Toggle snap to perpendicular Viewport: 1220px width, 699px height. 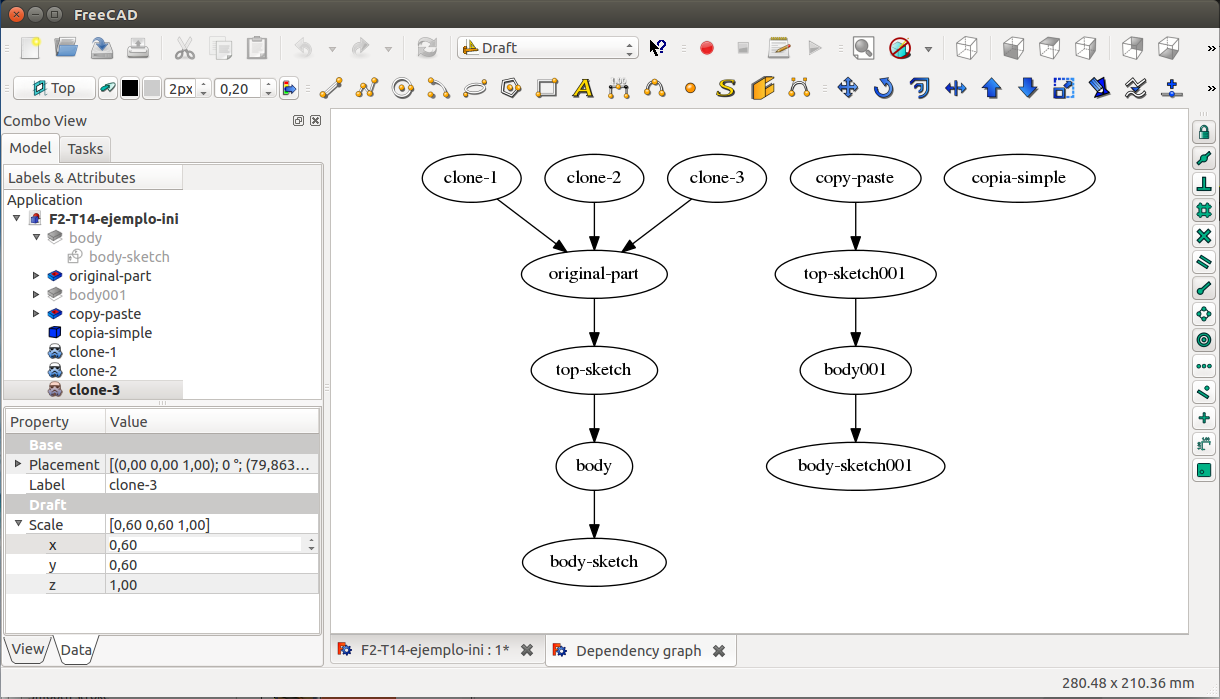pyautogui.click(x=1204, y=184)
